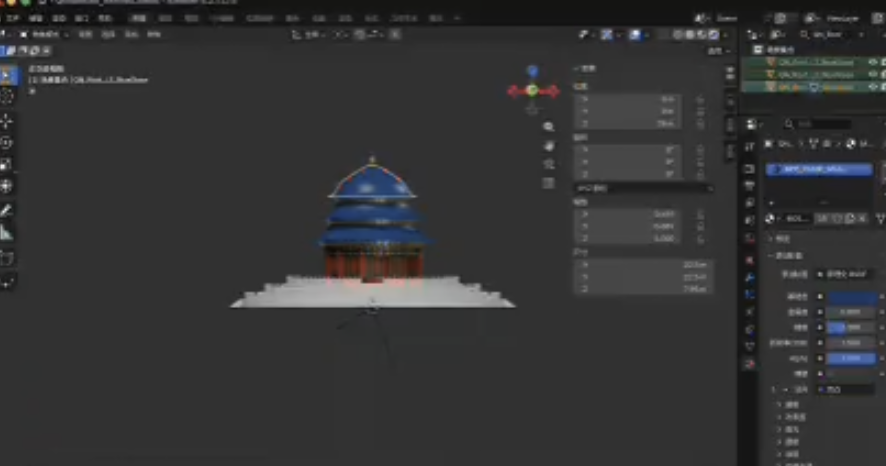Open the World properties tab
Screen dimensions: 886x466
click(749, 238)
